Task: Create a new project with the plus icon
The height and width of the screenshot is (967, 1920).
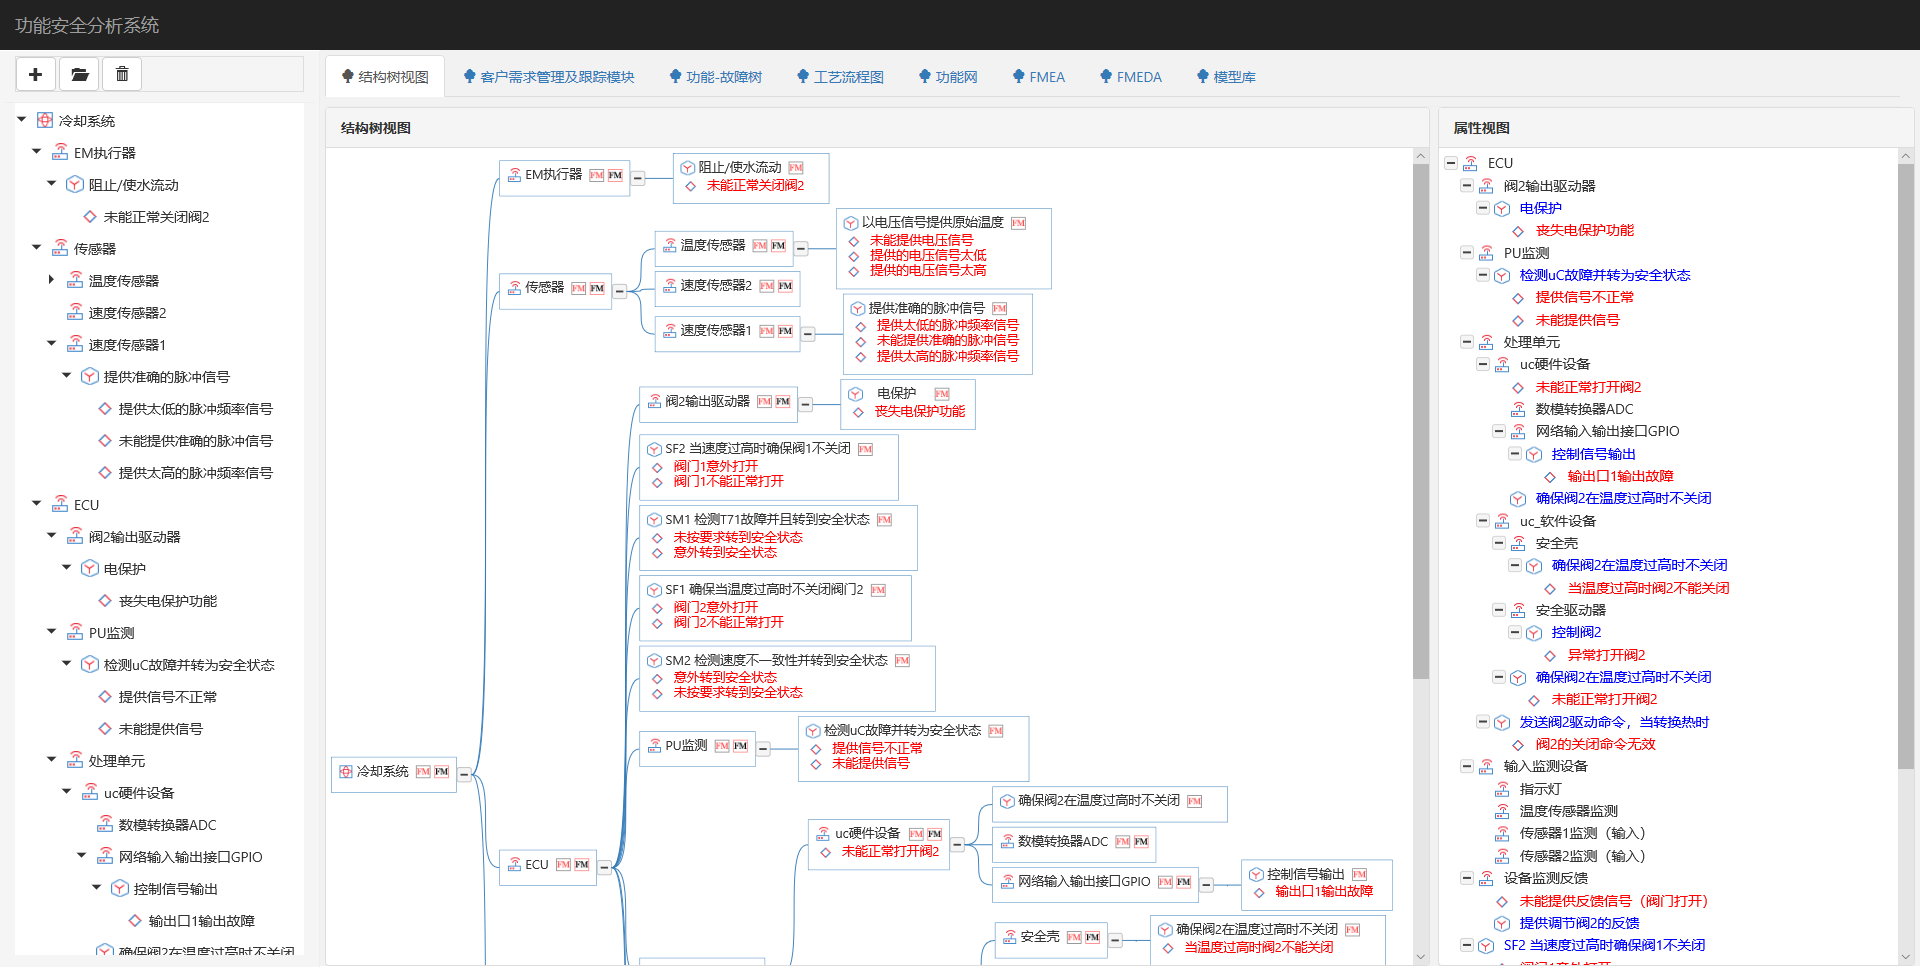Action: tap(36, 74)
